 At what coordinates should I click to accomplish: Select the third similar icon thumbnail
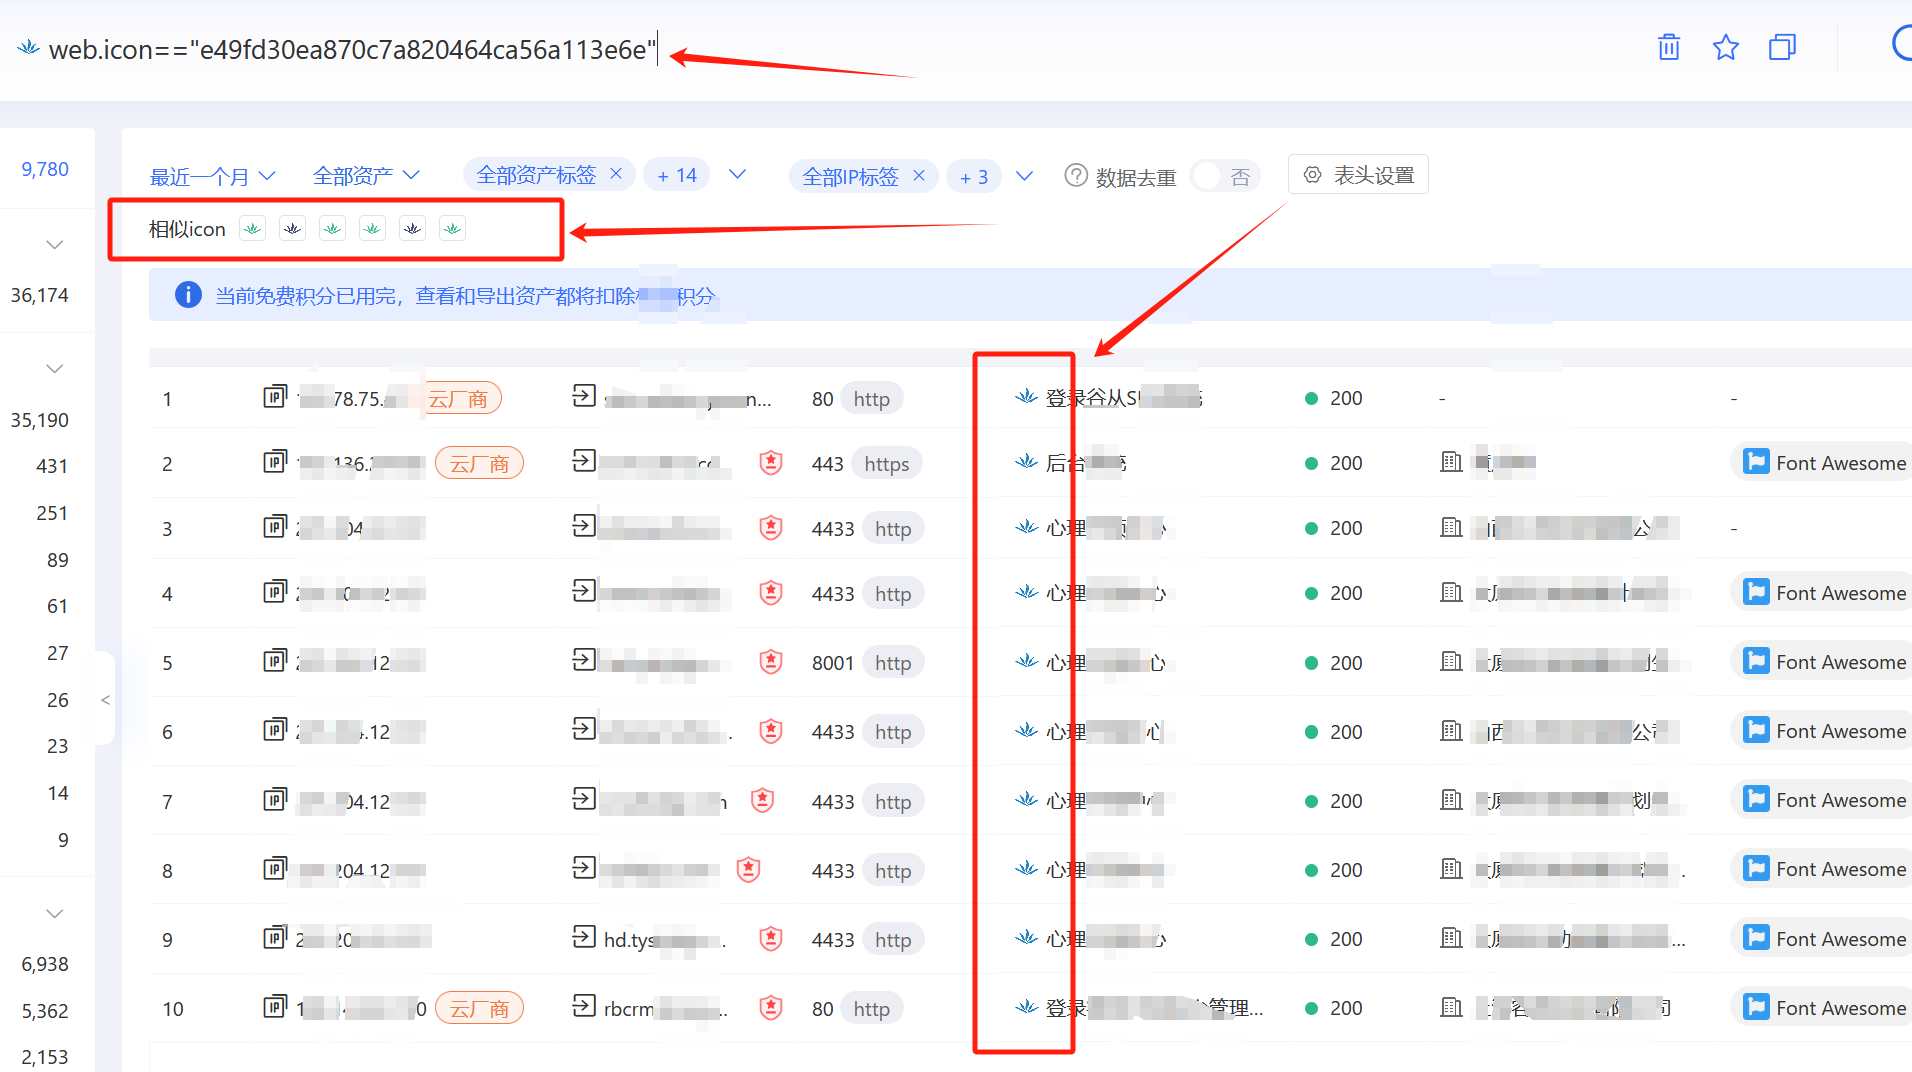[332, 229]
